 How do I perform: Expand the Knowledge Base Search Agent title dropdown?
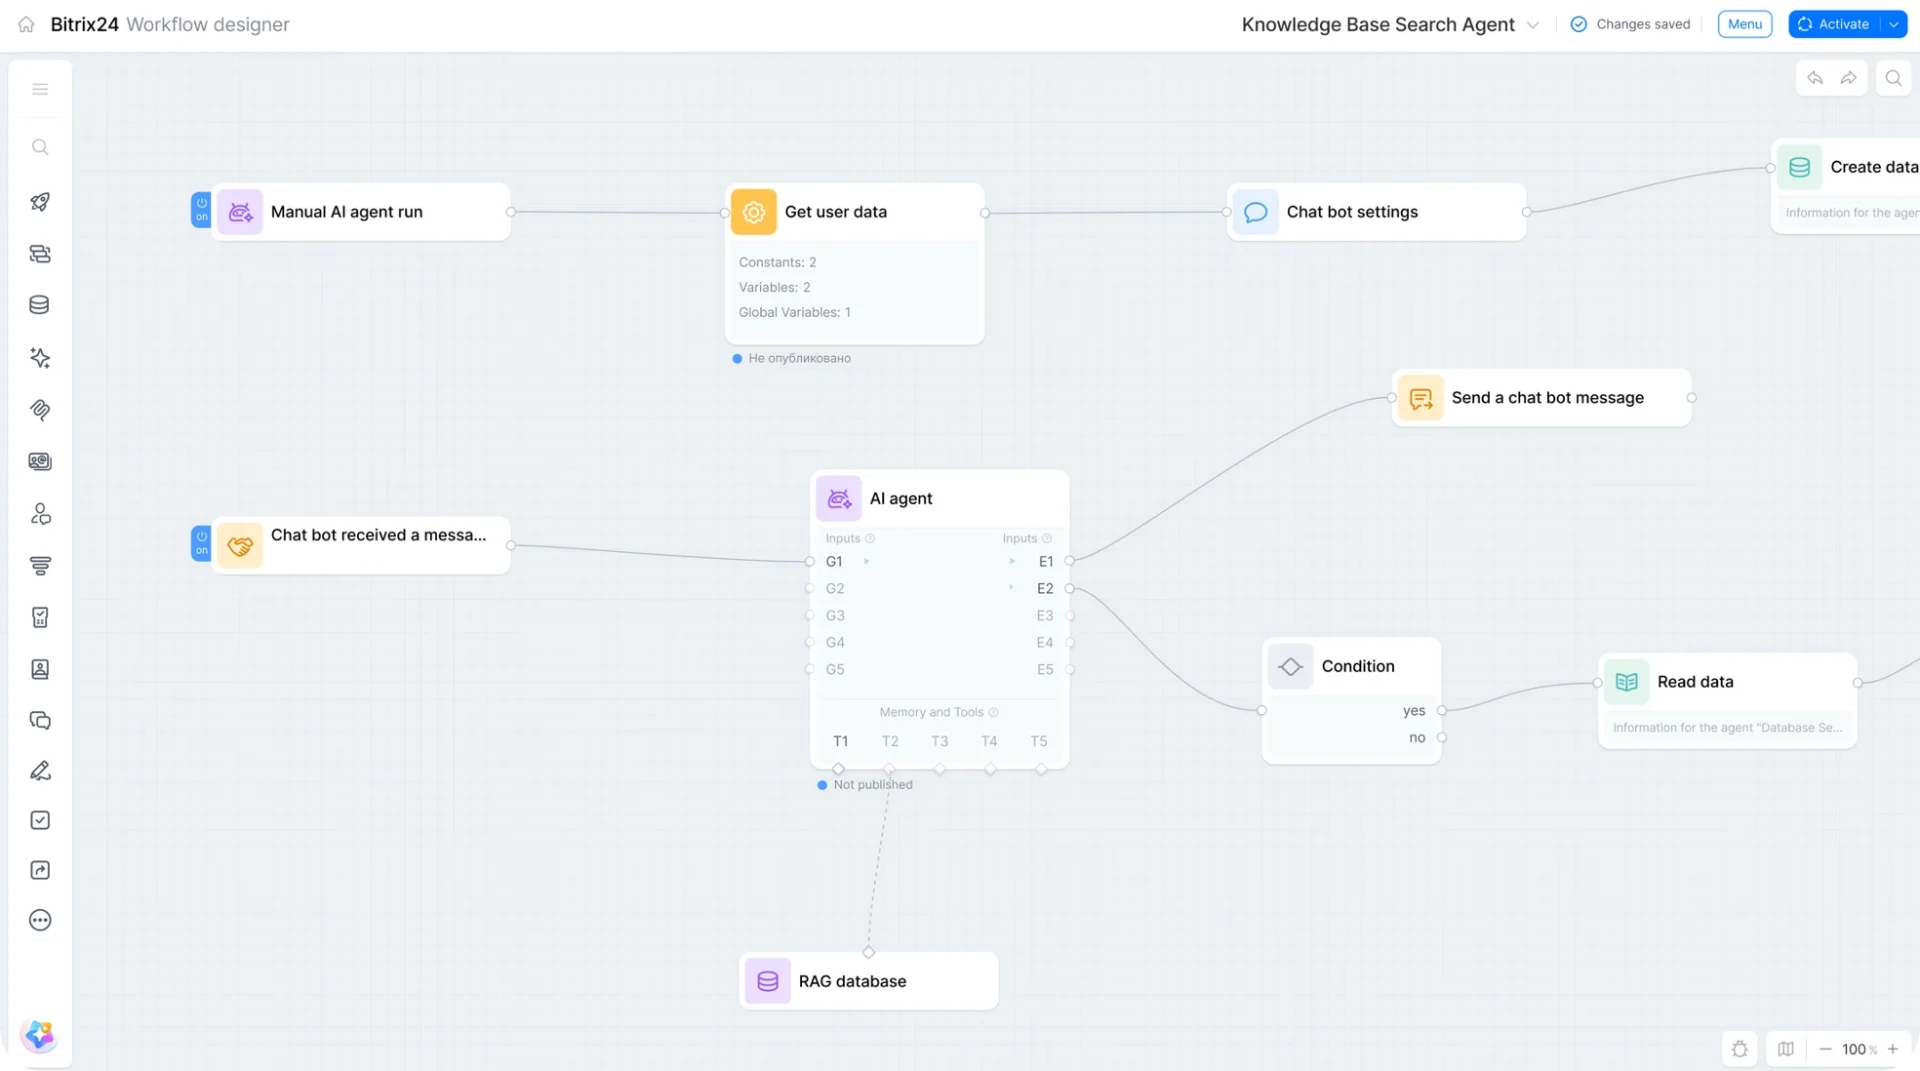click(1533, 25)
